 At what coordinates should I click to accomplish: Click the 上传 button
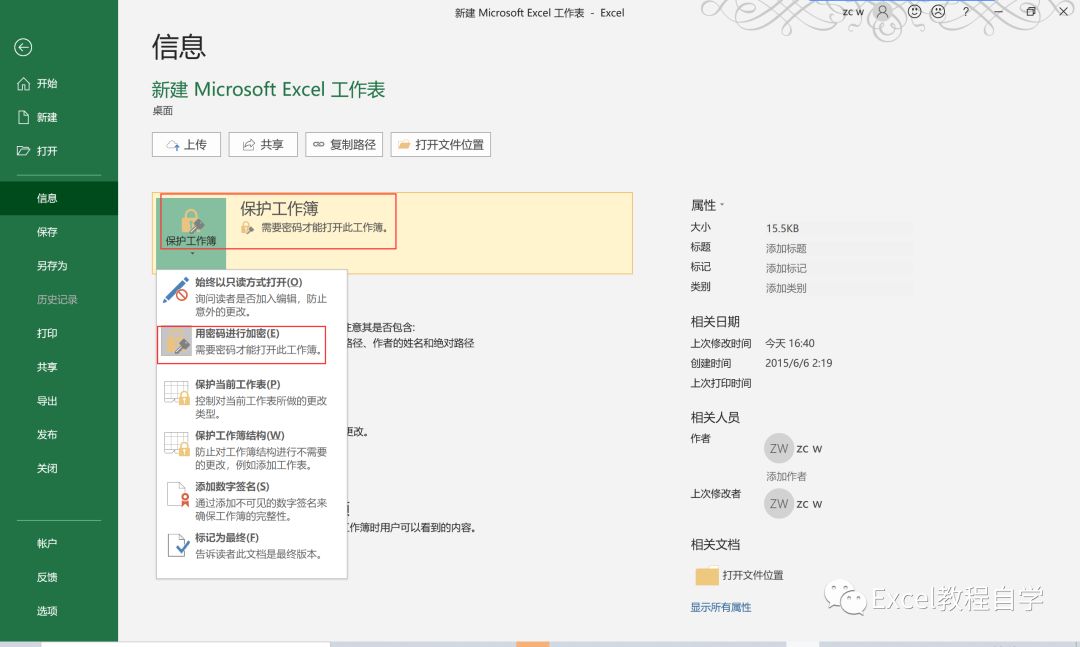(186, 145)
